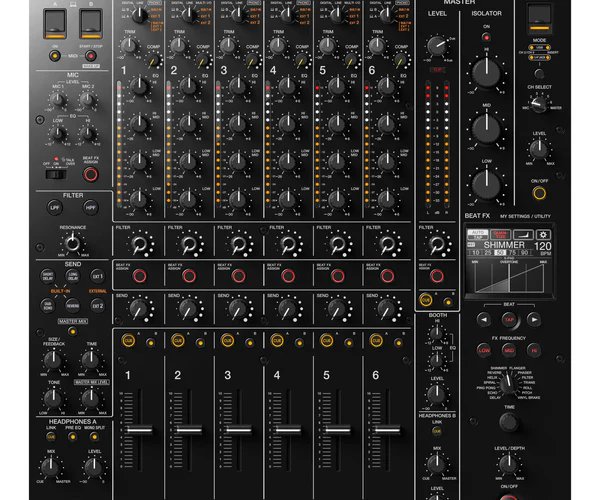Select the QUANTIZE tab on screen
Screen dimensions: 600x500
click(x=500, y=234)
